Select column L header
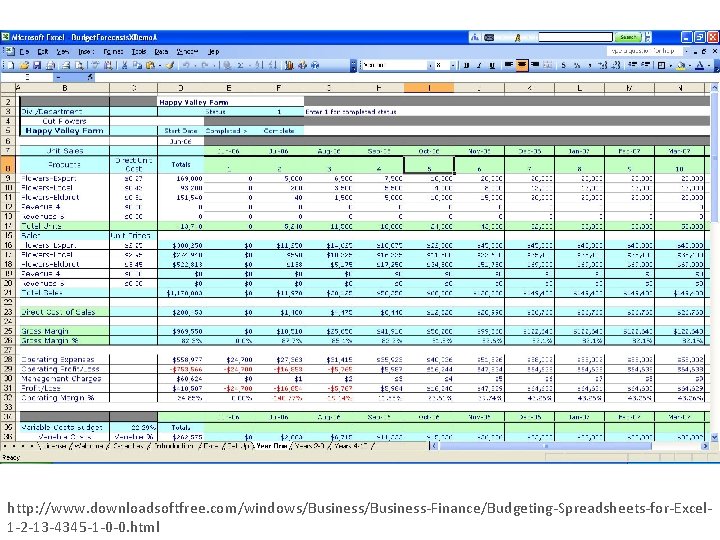The height and width of the screenshot is (540, 720). click(x=579, y=88)
